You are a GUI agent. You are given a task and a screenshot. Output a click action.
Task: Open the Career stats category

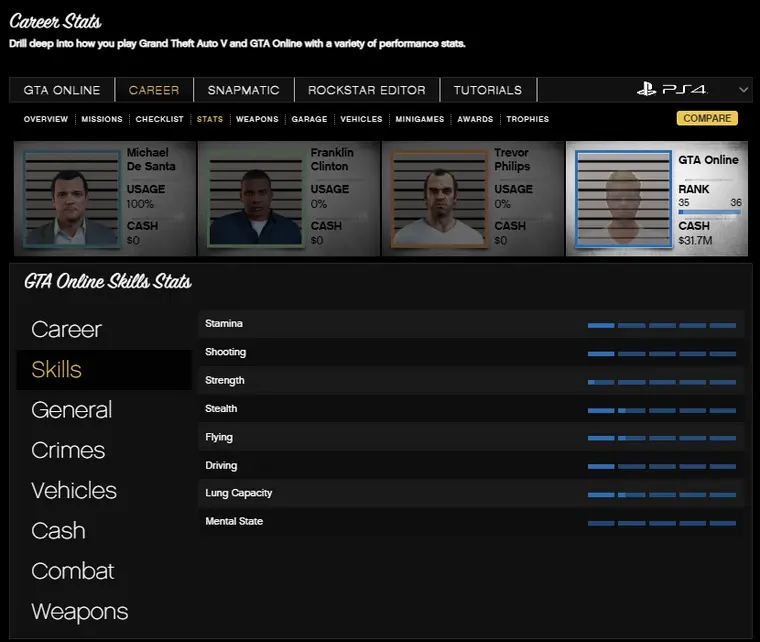[66, 329]
